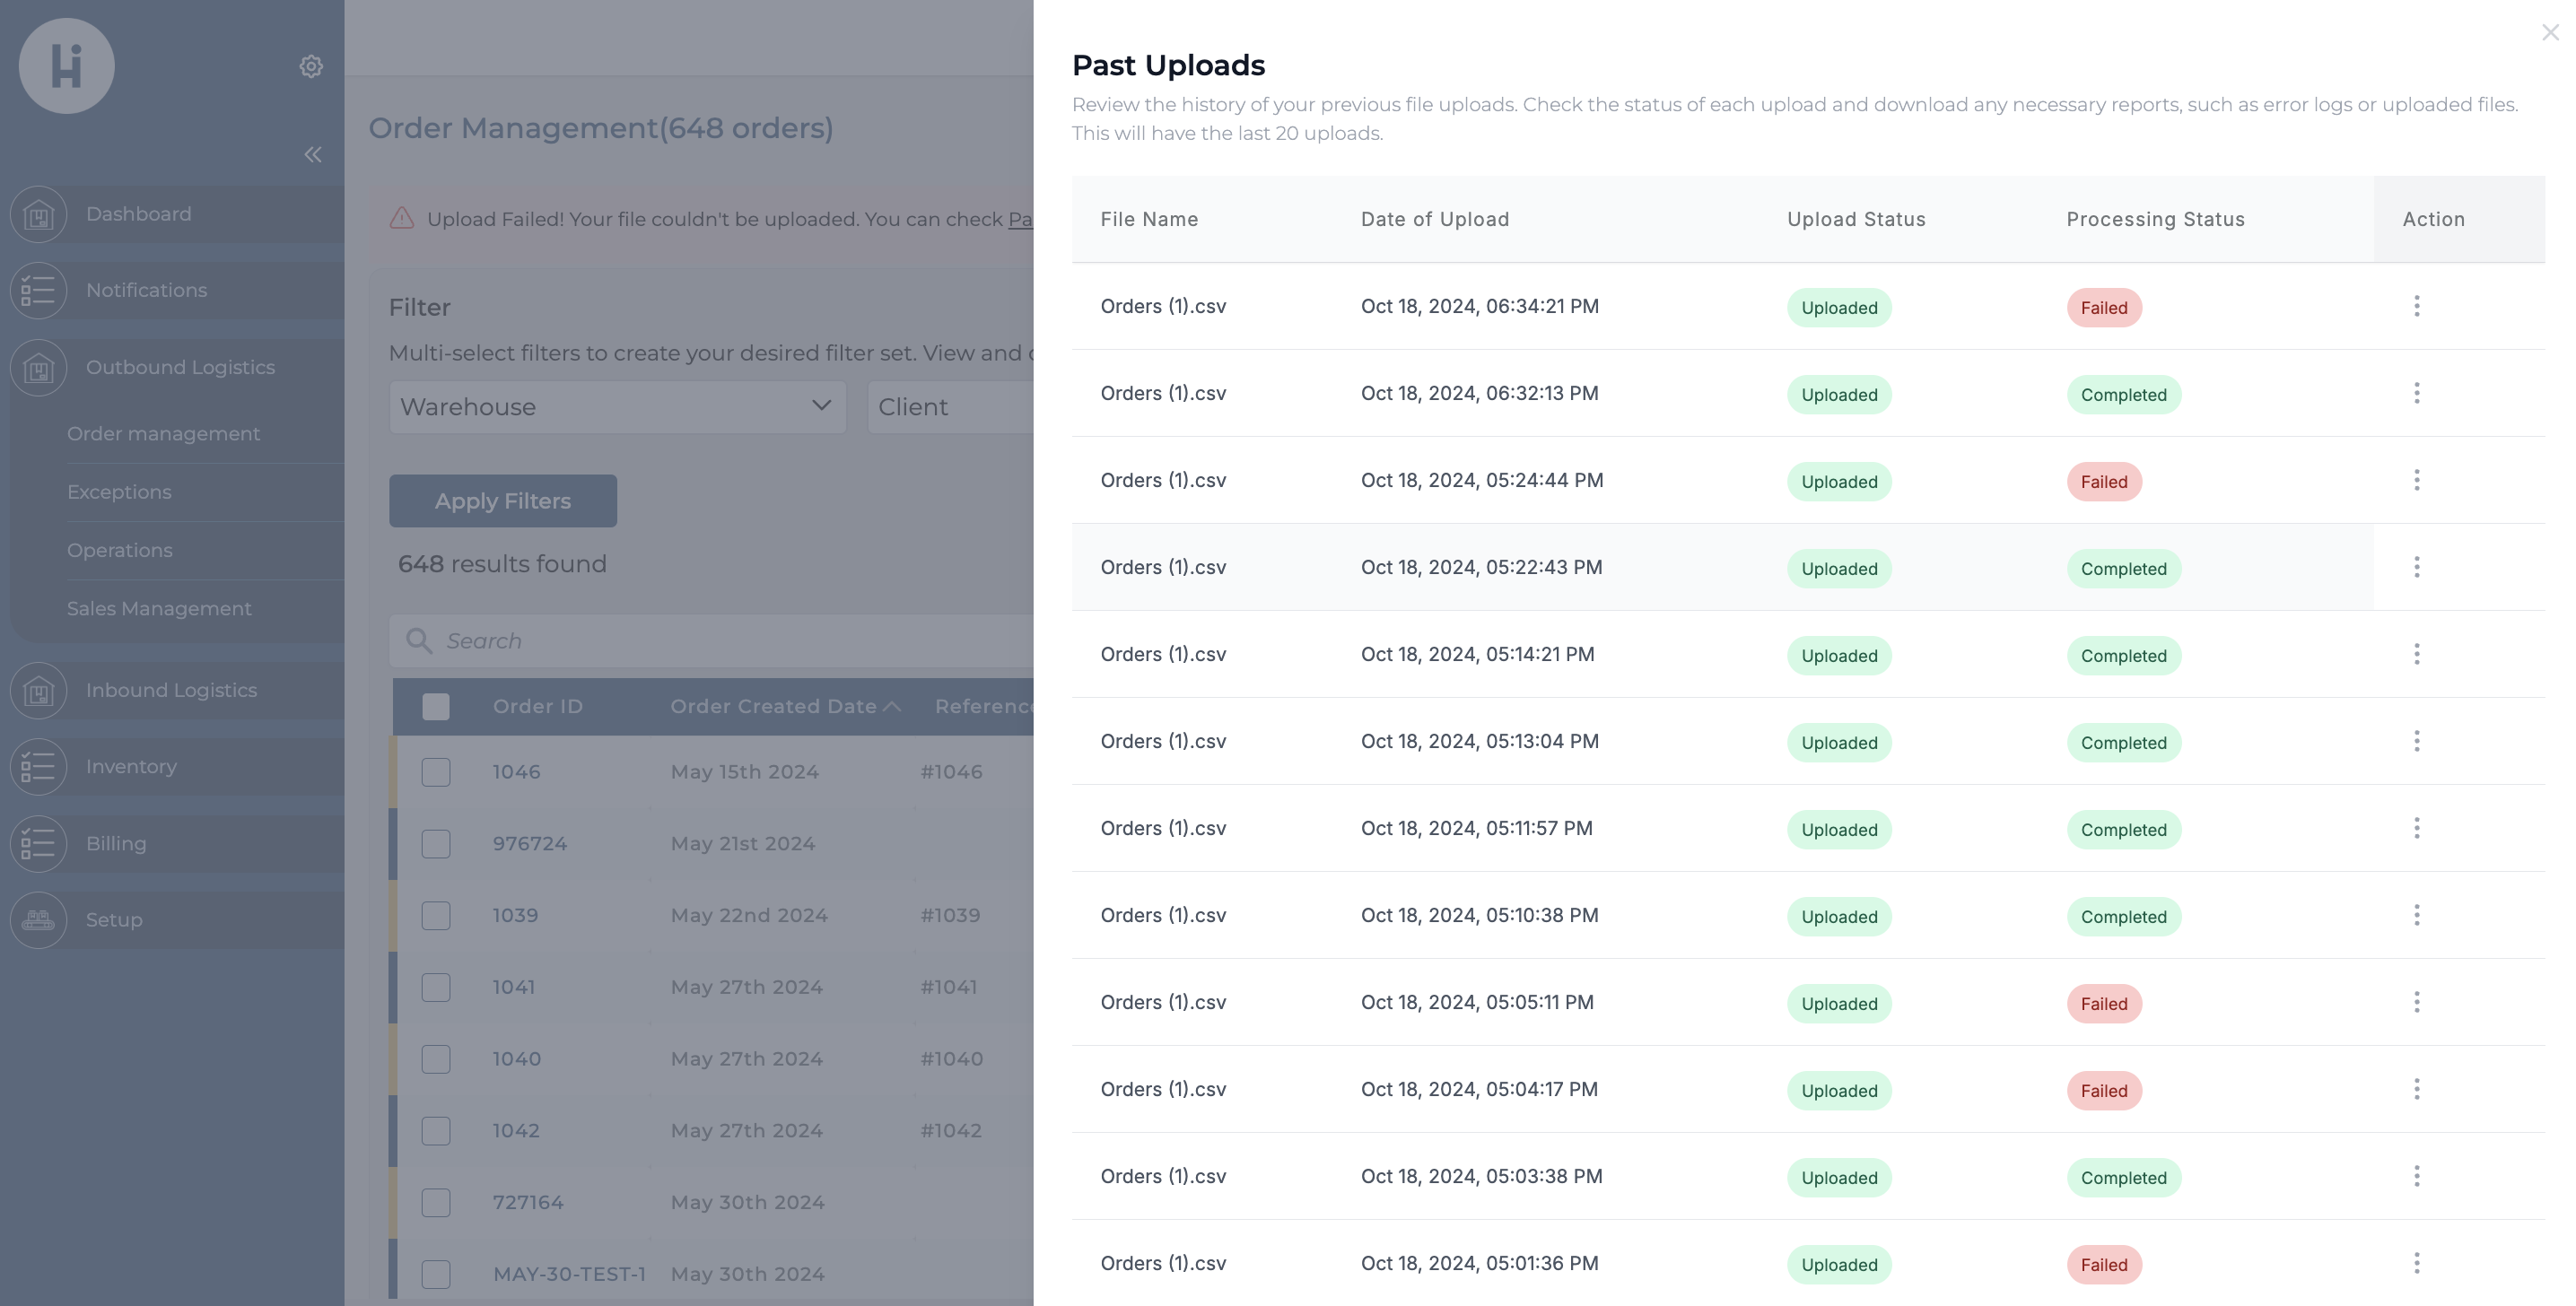Select the checkbox for order 976724
This screenshot has width=2576, height=1306.
436,844
